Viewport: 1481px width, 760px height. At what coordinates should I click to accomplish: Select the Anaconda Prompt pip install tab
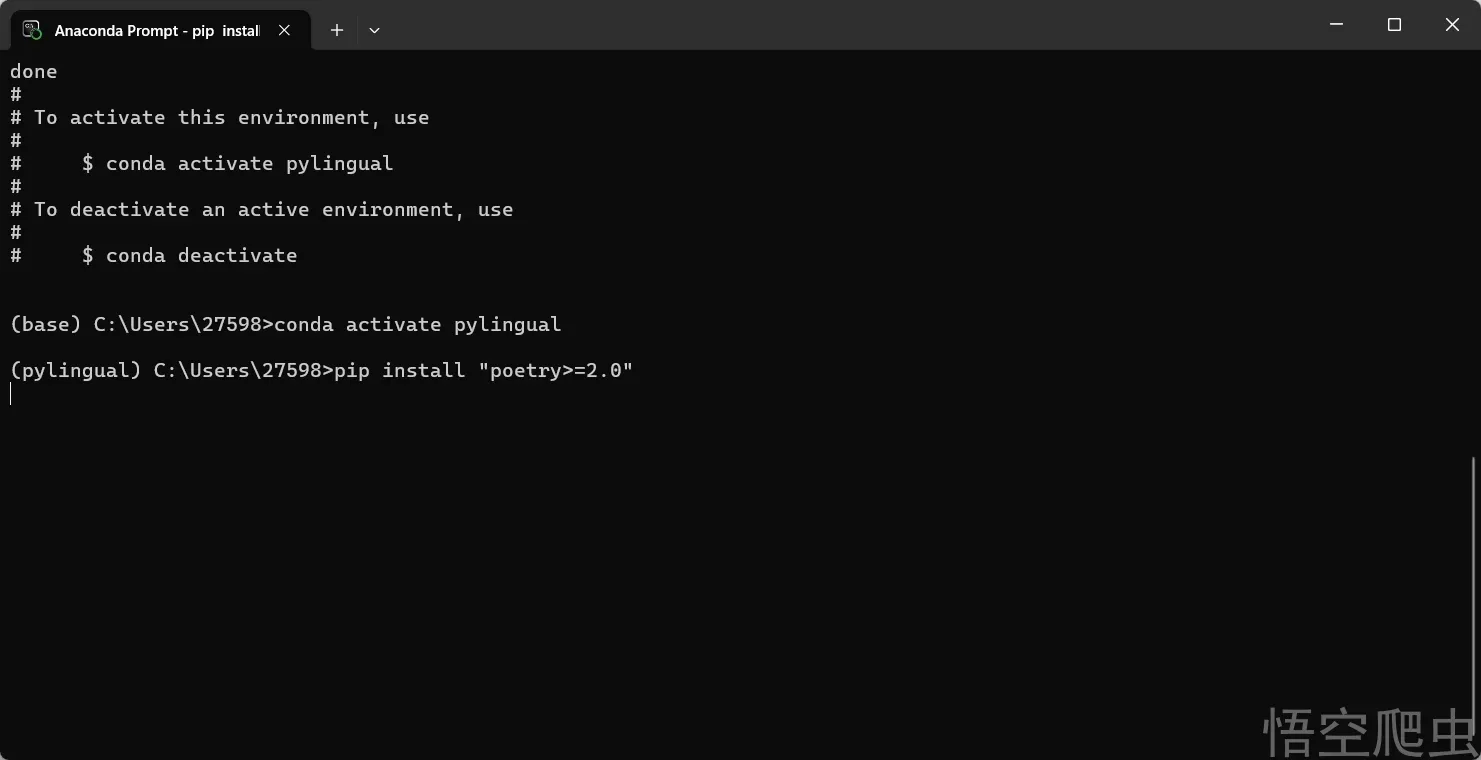point(157,31)
